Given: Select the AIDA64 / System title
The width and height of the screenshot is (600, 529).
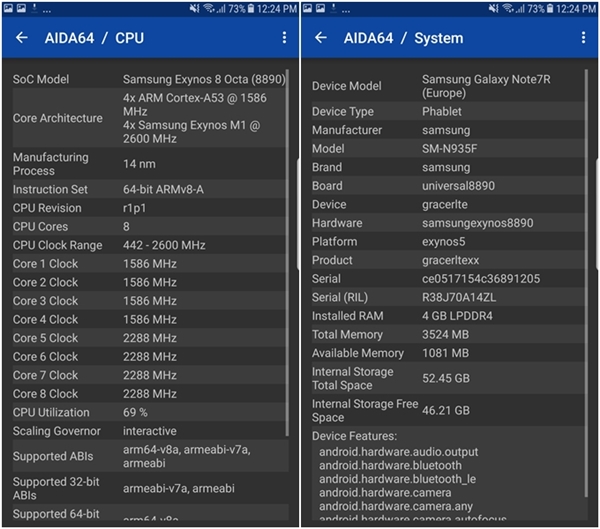Looking at the screenshot, I should point(403,38).
